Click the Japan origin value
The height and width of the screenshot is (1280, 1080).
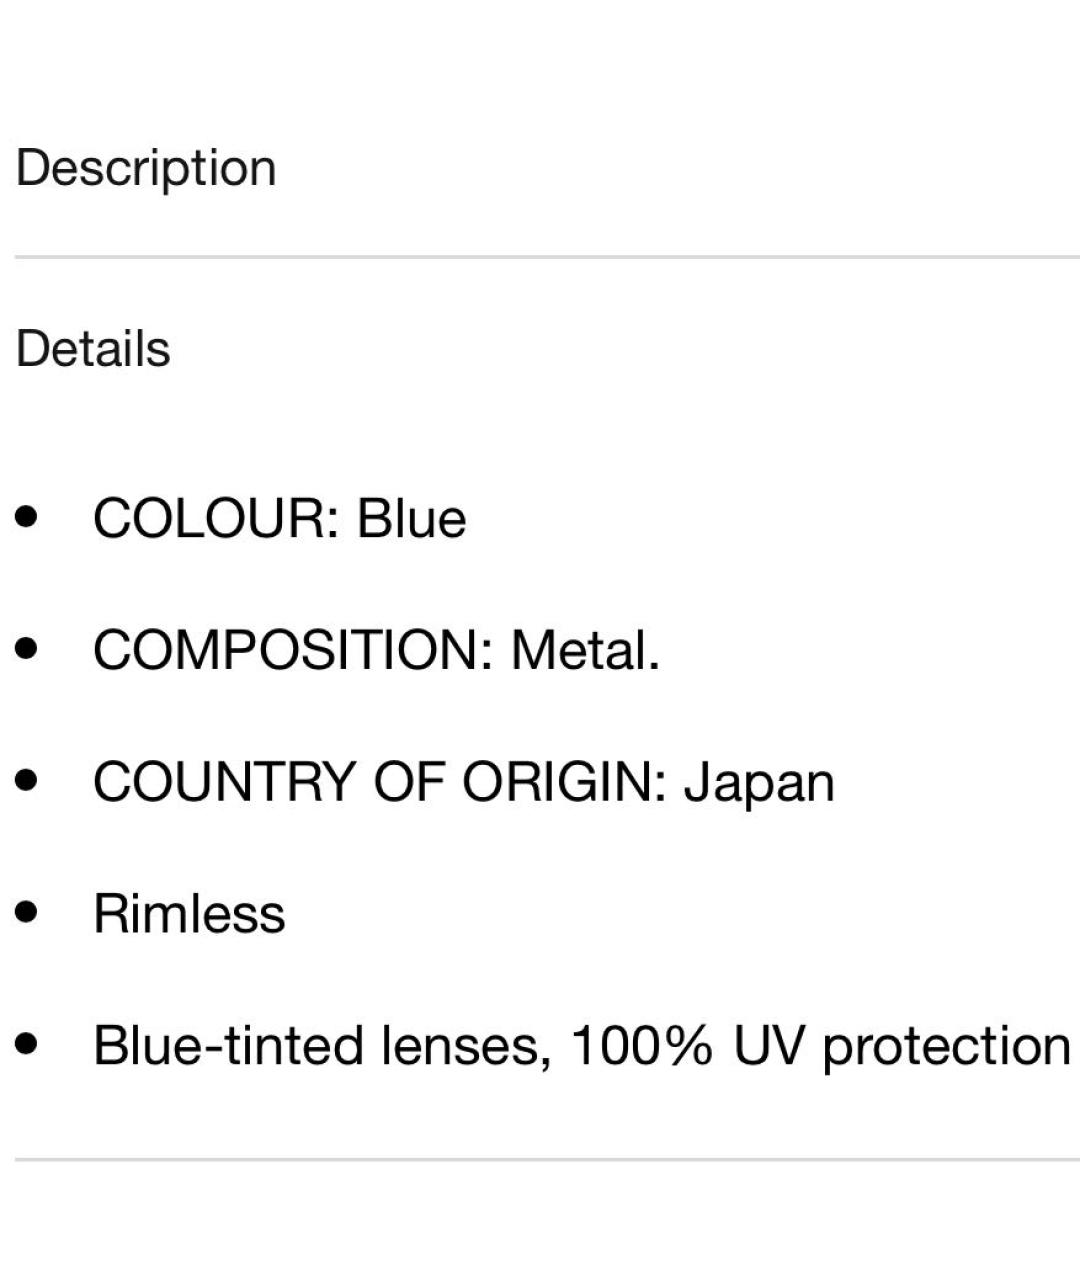point(759,783)
